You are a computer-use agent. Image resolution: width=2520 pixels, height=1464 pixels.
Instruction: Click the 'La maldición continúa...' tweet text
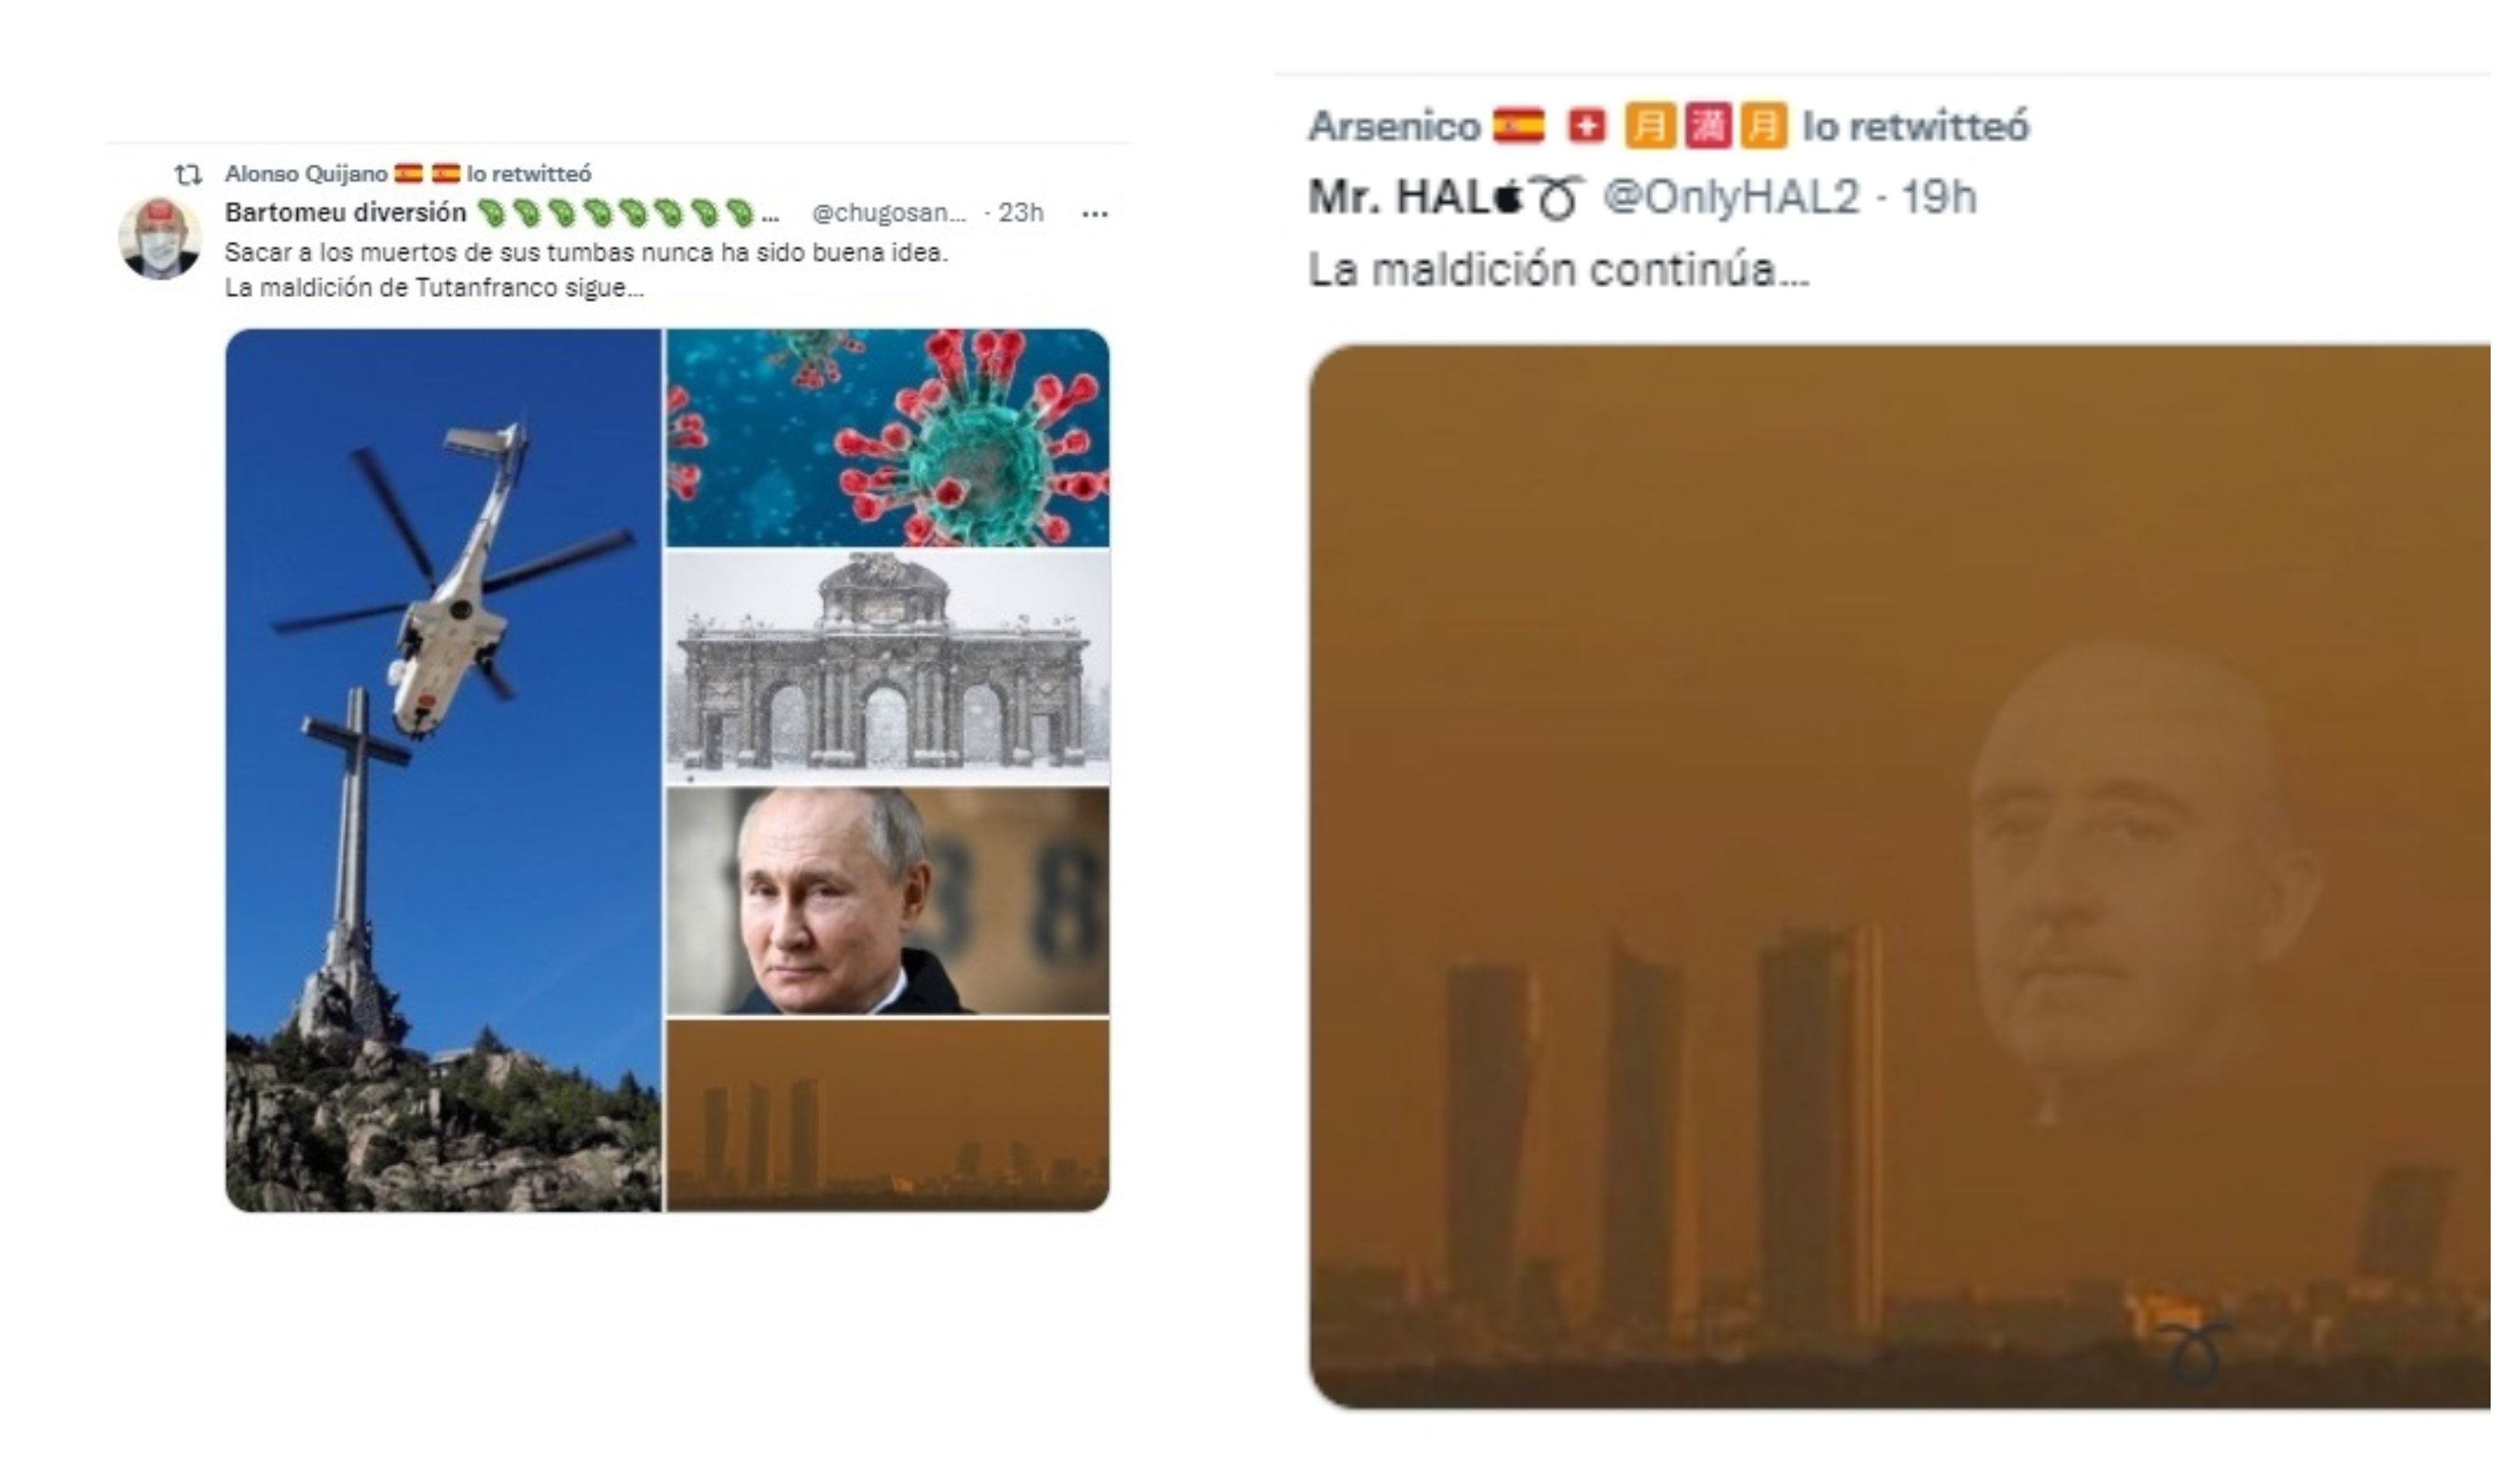pos(1559,271)
